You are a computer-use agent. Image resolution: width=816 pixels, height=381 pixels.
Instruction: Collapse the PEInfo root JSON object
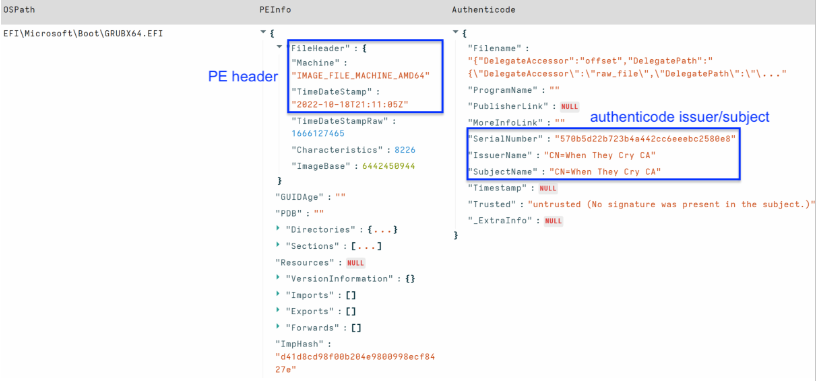coord(263,33)
